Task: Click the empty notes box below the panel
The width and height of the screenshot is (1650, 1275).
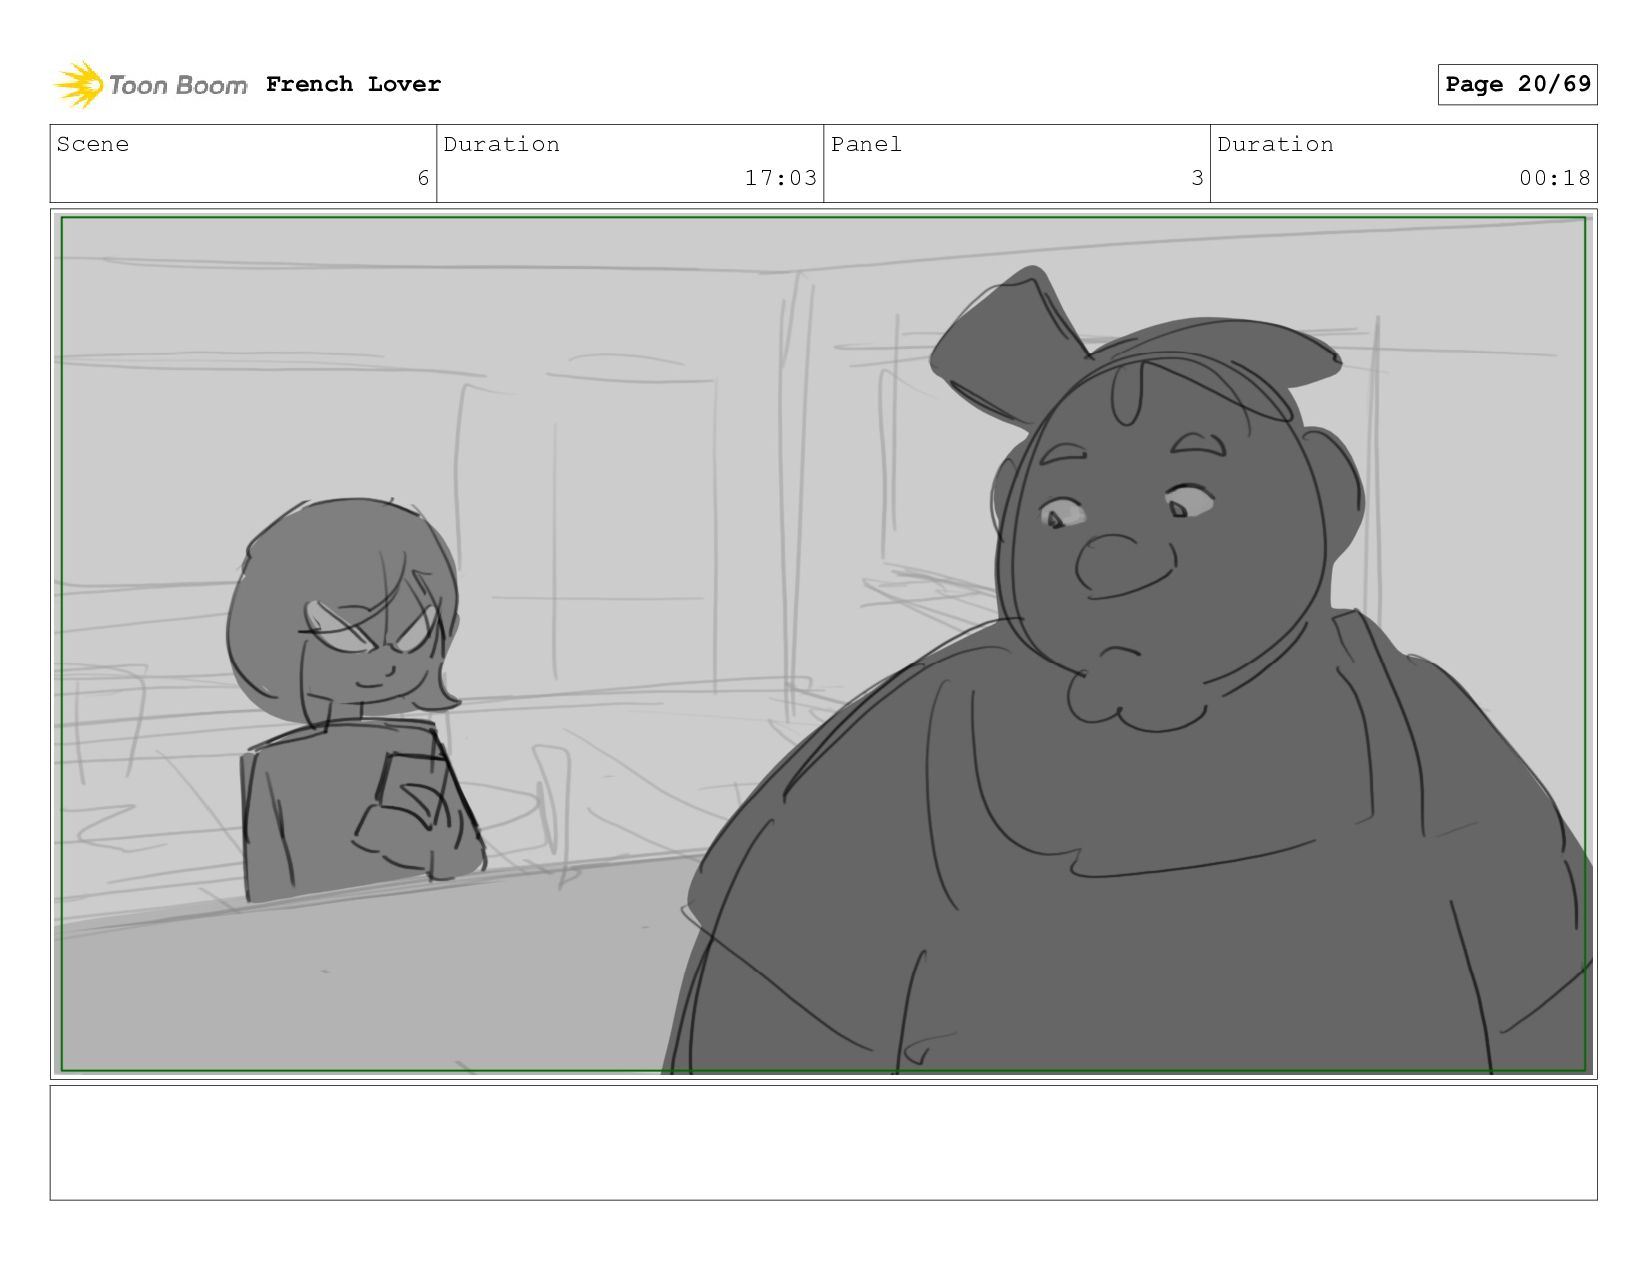Action: pyautogui.click(x=824, y=1143)
